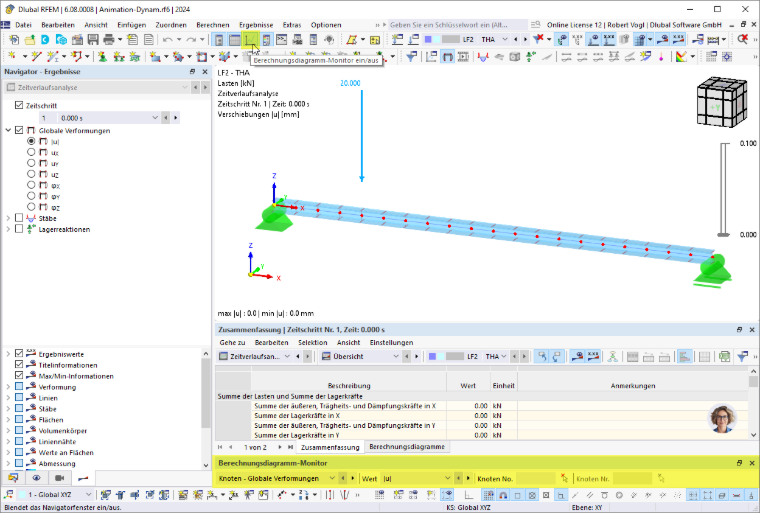Open the Datei menu
The width and height of the screenshot is (760, 513).
click(x=23, y=25)
